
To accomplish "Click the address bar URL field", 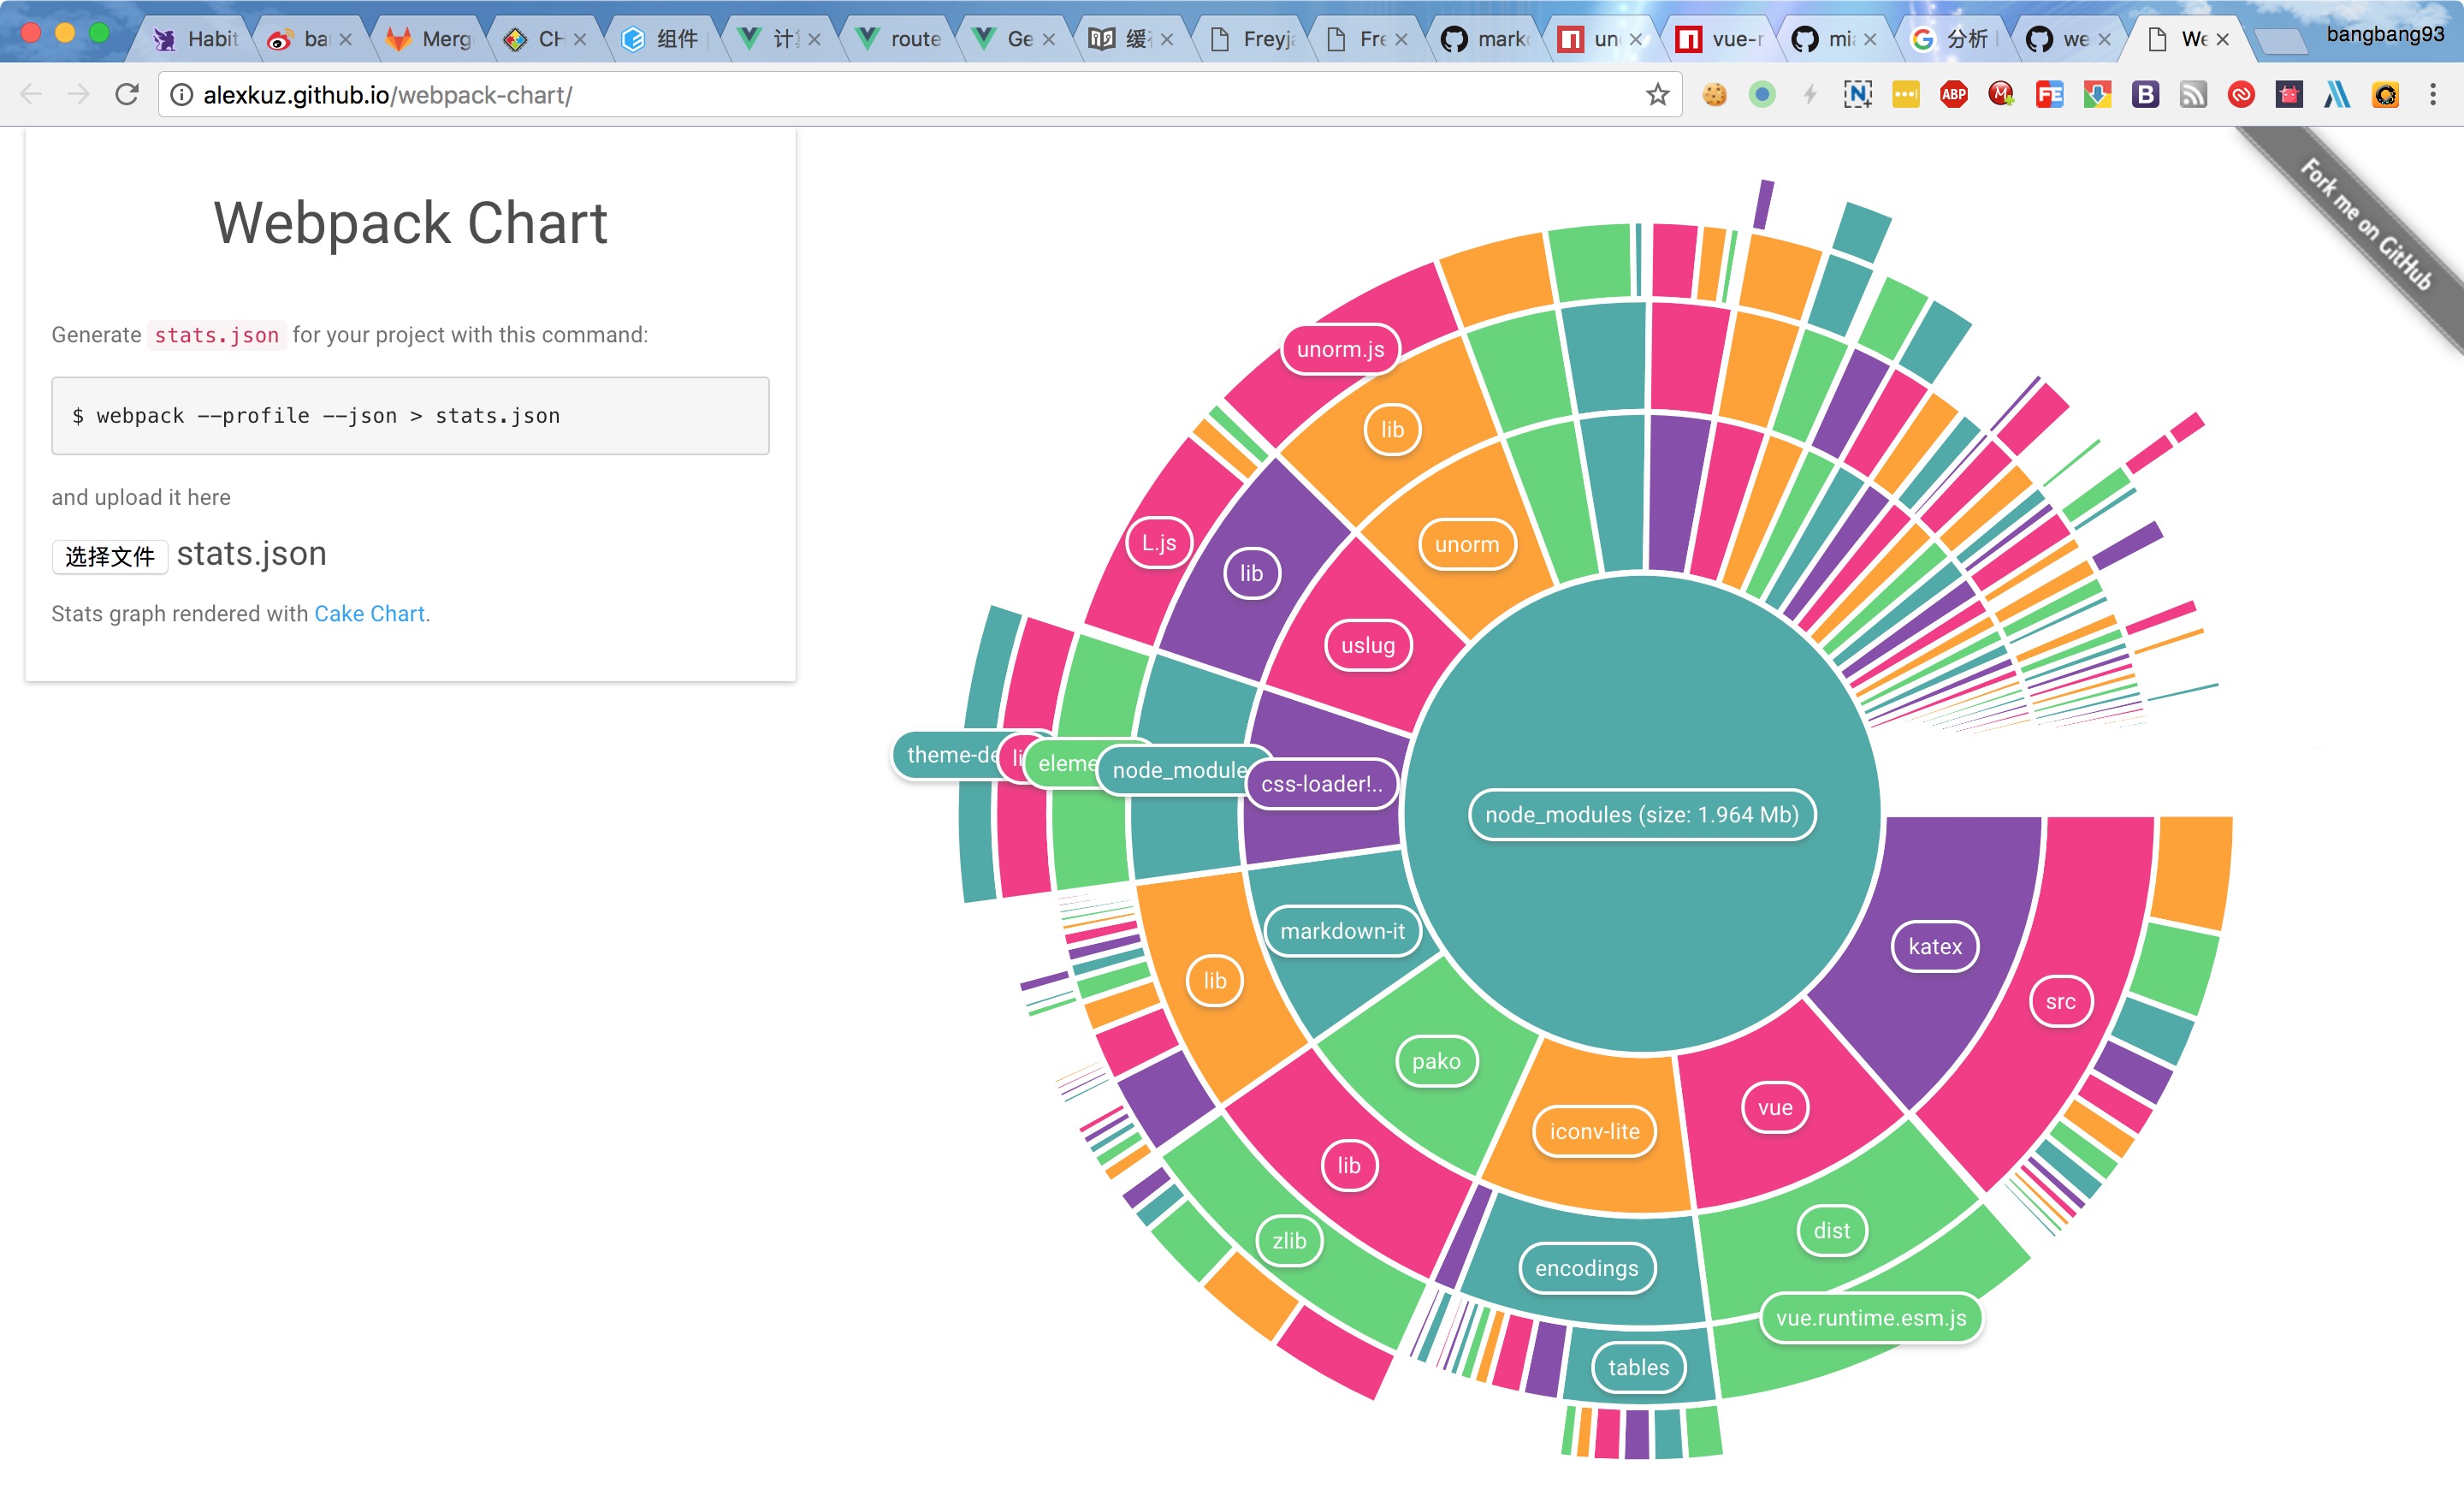I will coord(900,95).
